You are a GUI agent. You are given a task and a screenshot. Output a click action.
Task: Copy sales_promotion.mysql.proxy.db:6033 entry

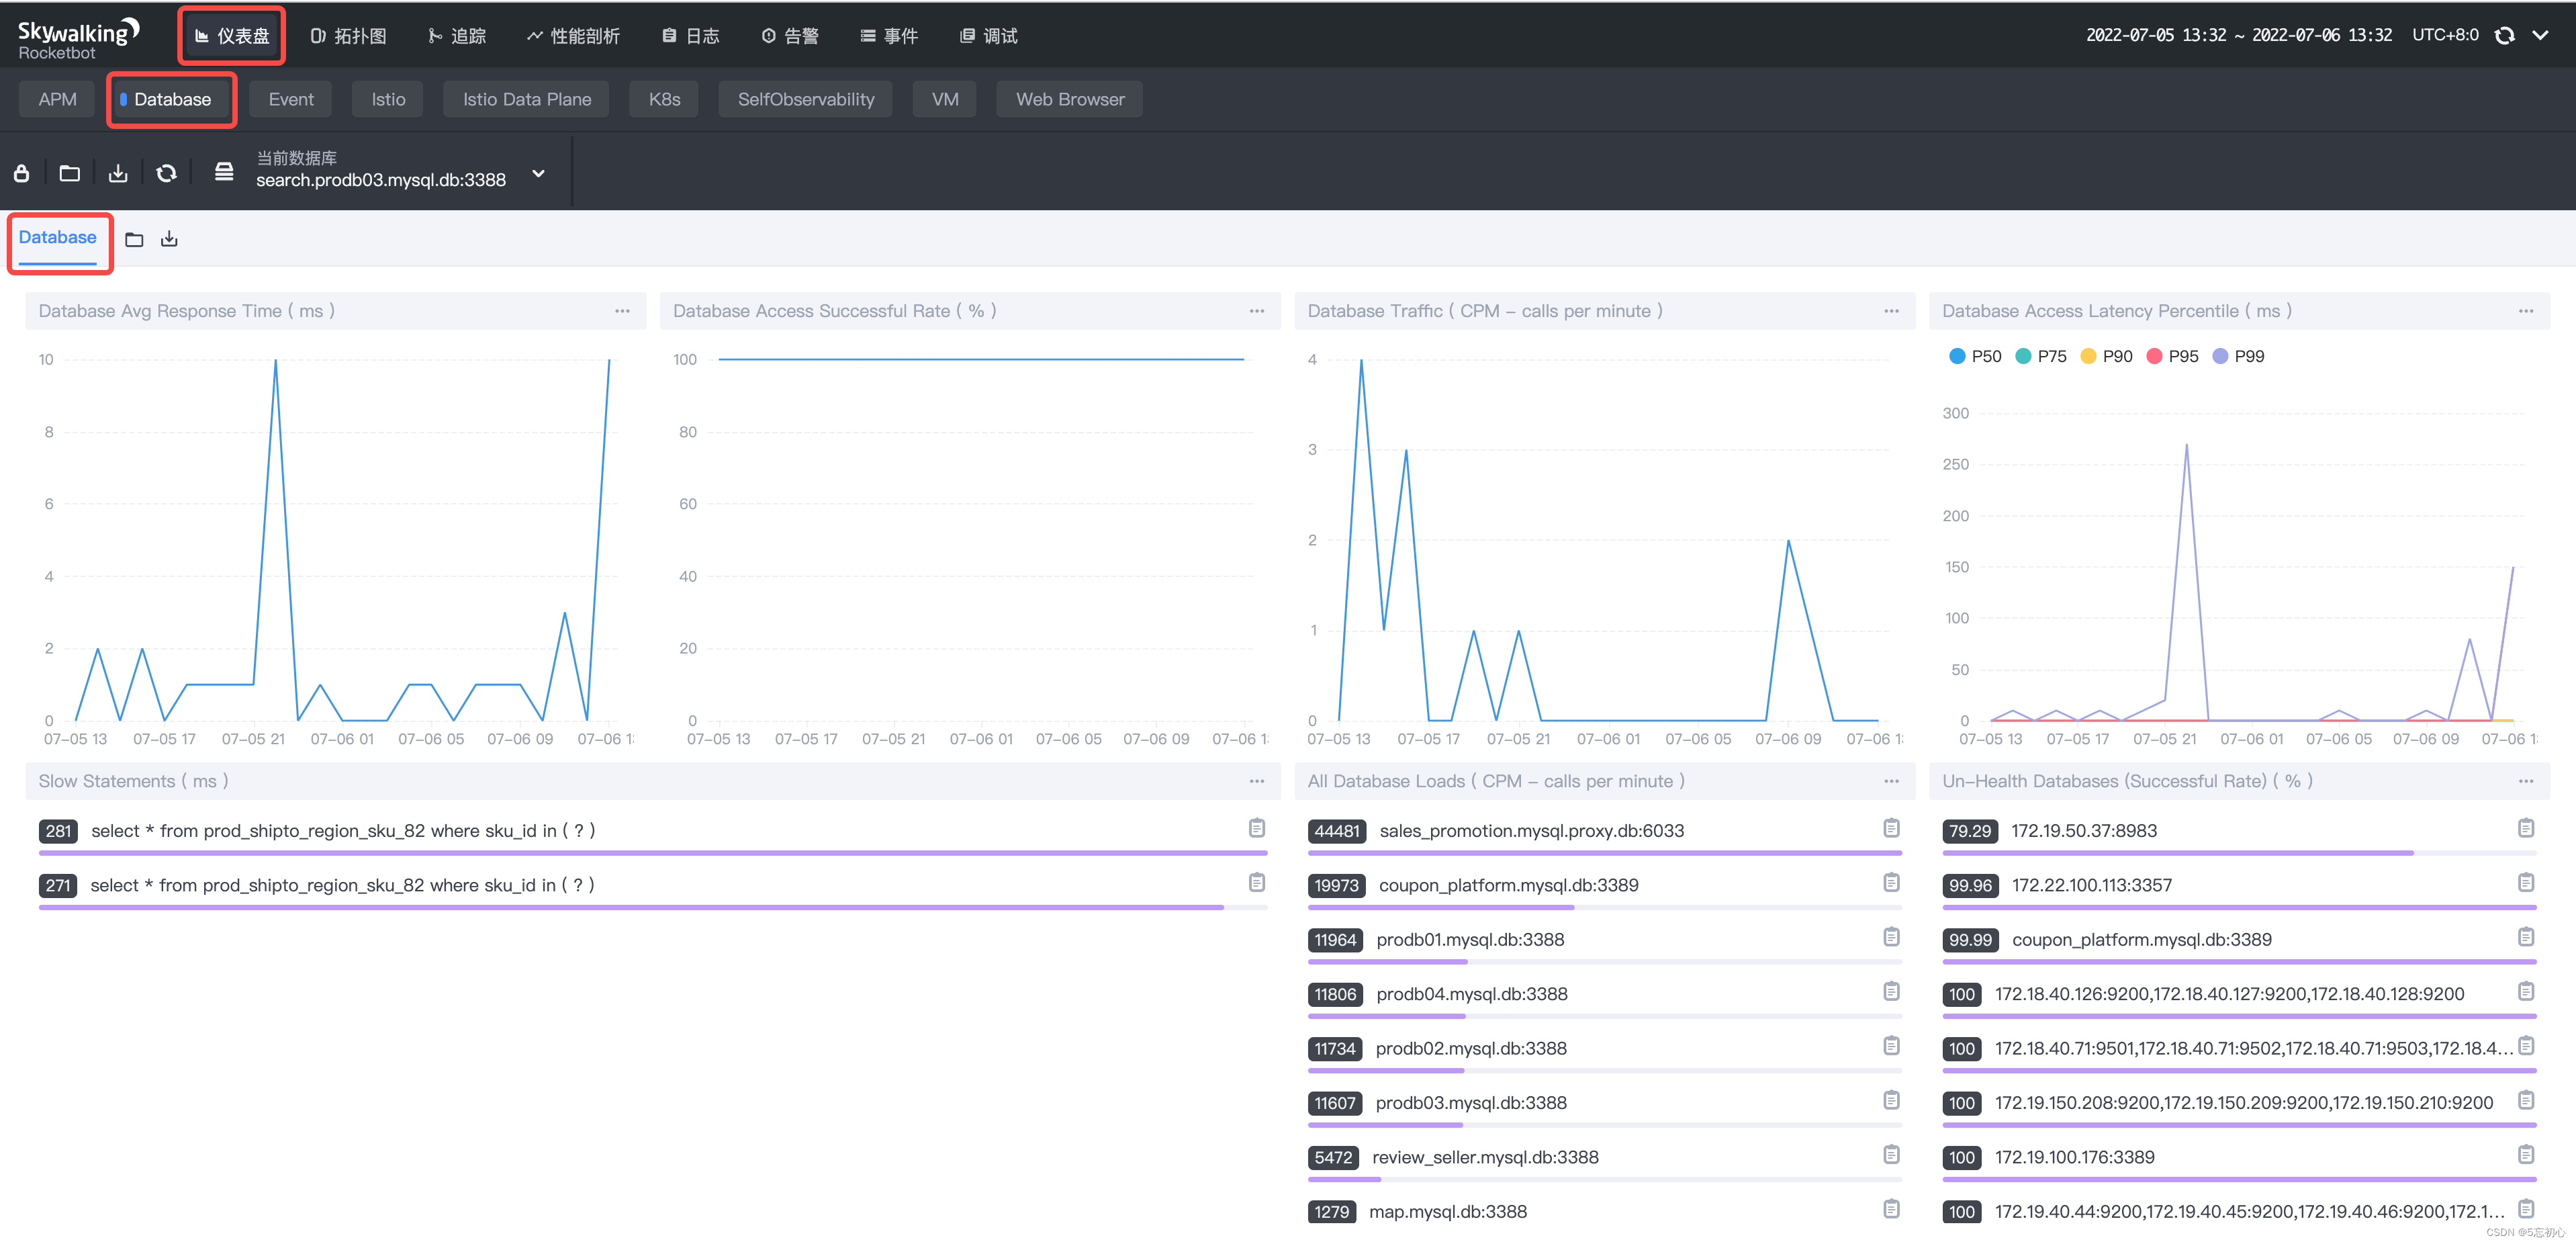pyautogui.click(x=1891, y=828)
